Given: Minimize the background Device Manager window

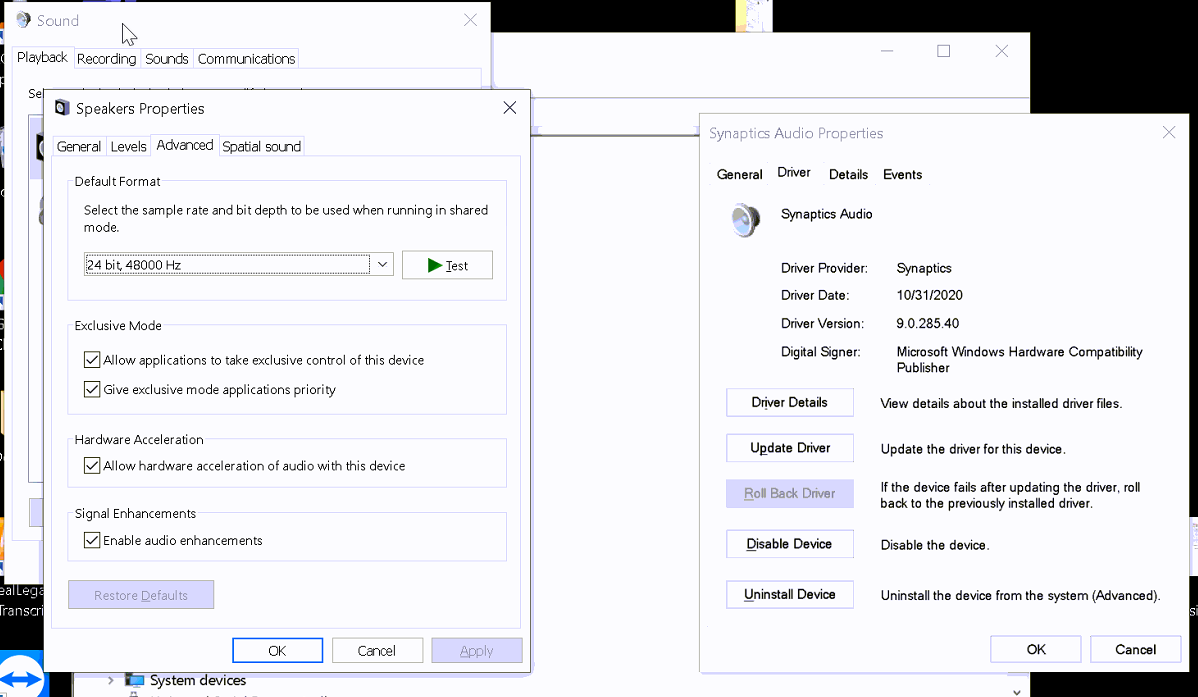Looking at the screenshot, I should tap(887, 51).
